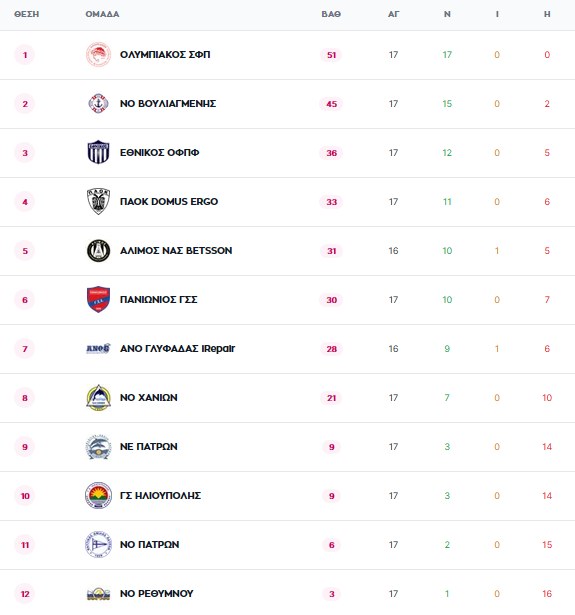Screen dimensions: 575x615
Task: Open the ΟΛΥΜΠΙΑΚΟΣ ΣΦΠ team link
Action: pos(165,55)
